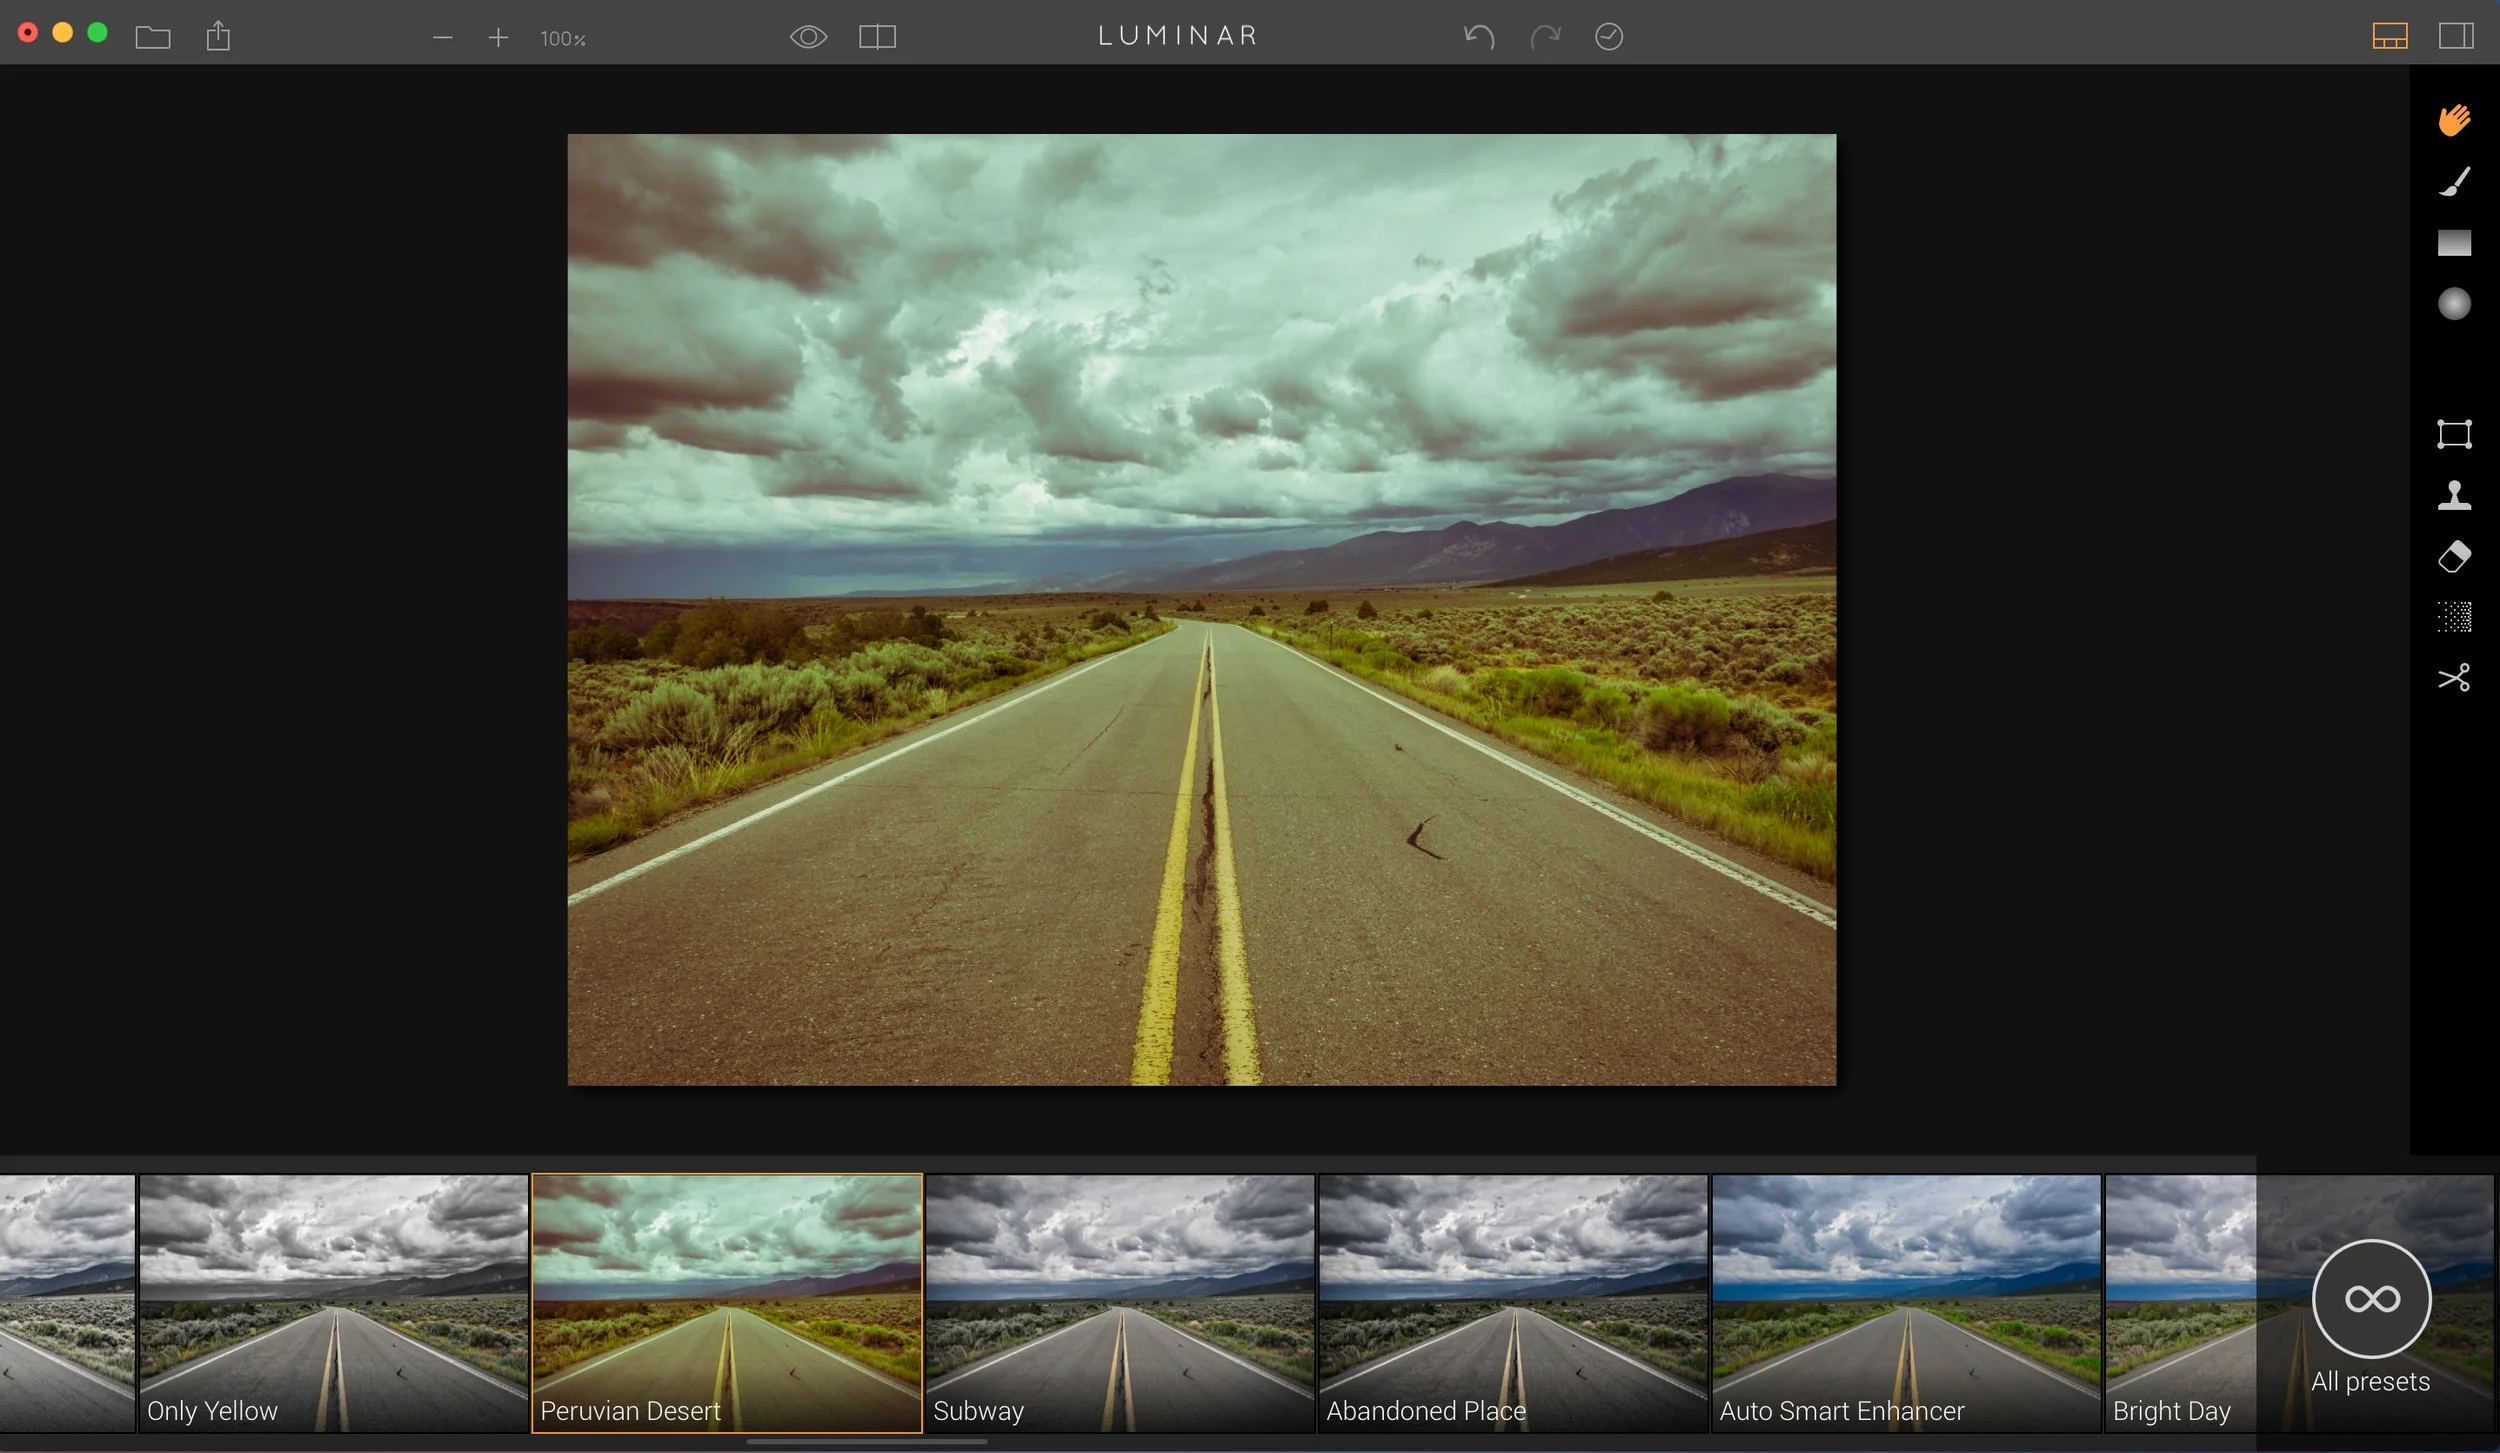The height and width of the screenshot is (1453, 2500).
Task: Select the Clone Stamp tool
Action: [x=2453, y=495]
